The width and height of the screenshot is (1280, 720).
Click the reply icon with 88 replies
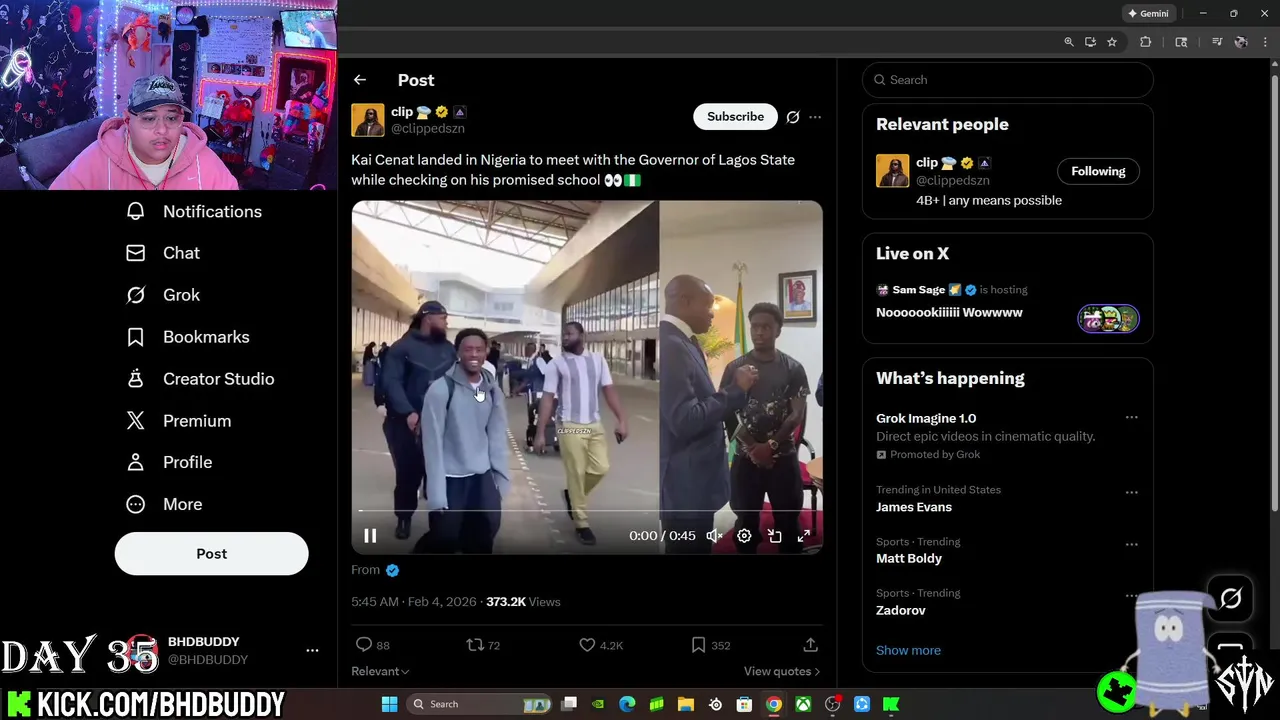[x=373, y=645]
